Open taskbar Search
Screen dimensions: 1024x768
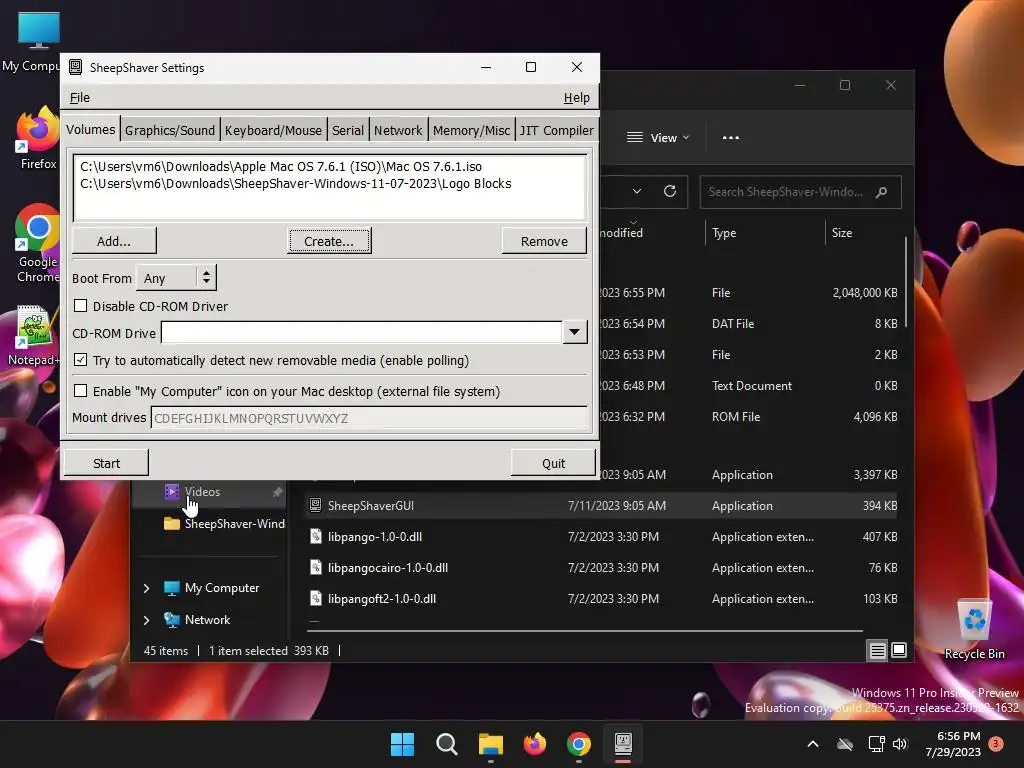point(447,744)
